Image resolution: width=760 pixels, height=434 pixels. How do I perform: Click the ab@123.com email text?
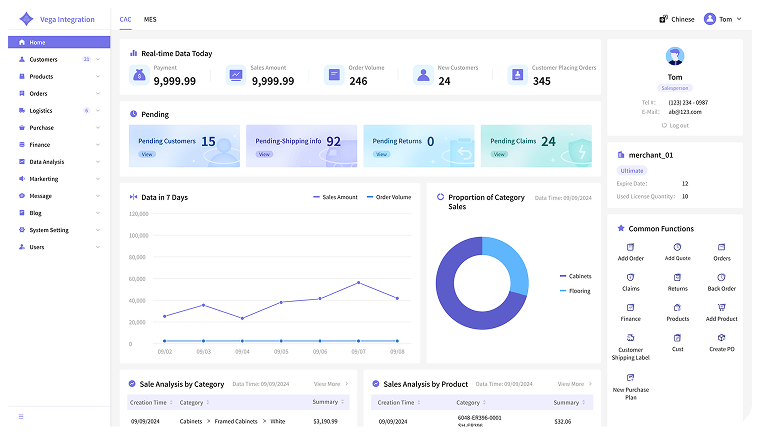tap(685, 112)
